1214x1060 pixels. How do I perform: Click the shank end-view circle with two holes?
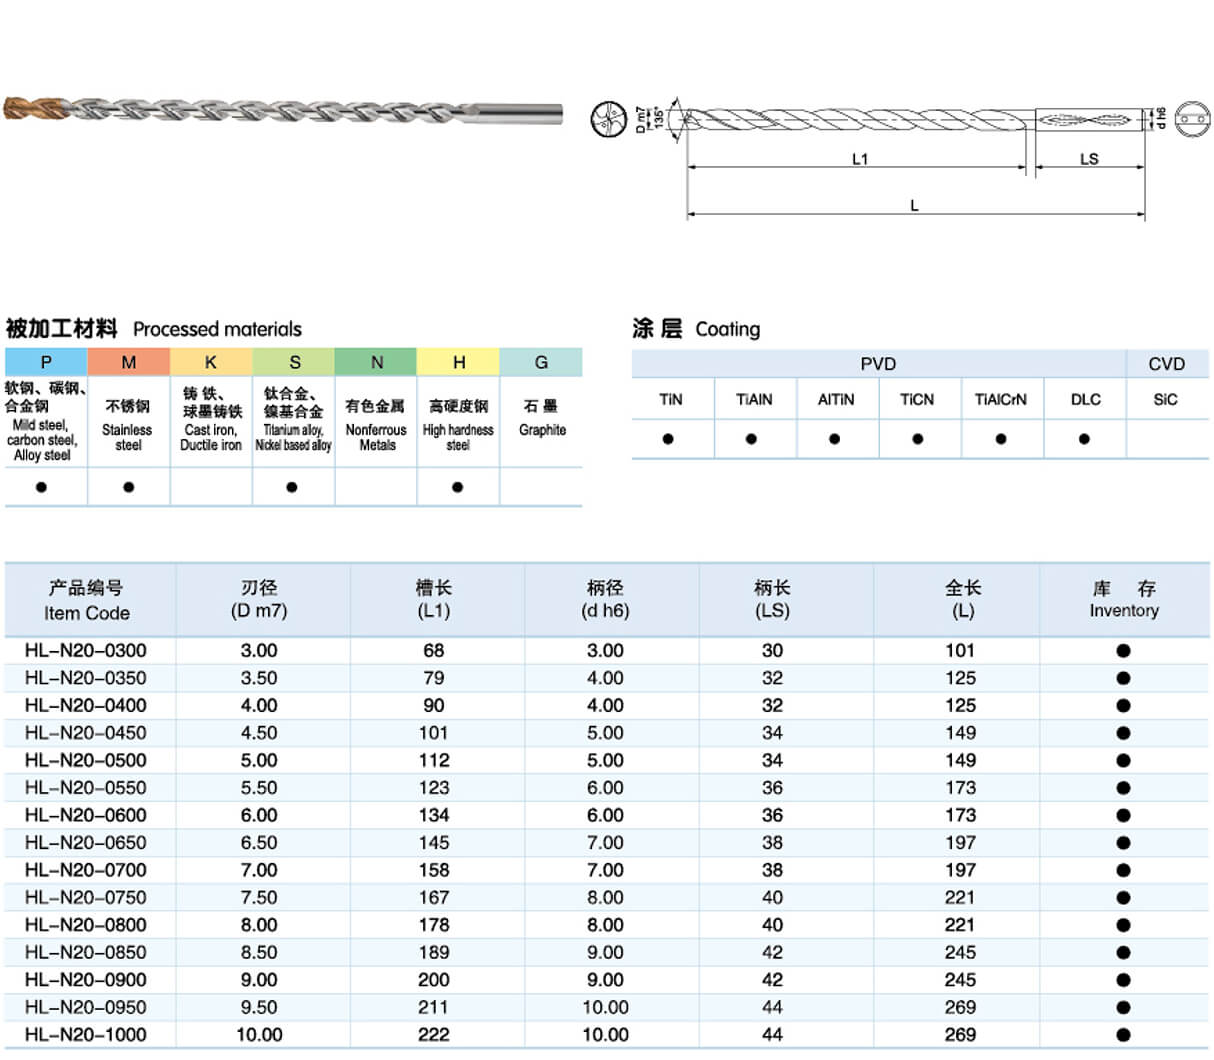(1192, 120)
